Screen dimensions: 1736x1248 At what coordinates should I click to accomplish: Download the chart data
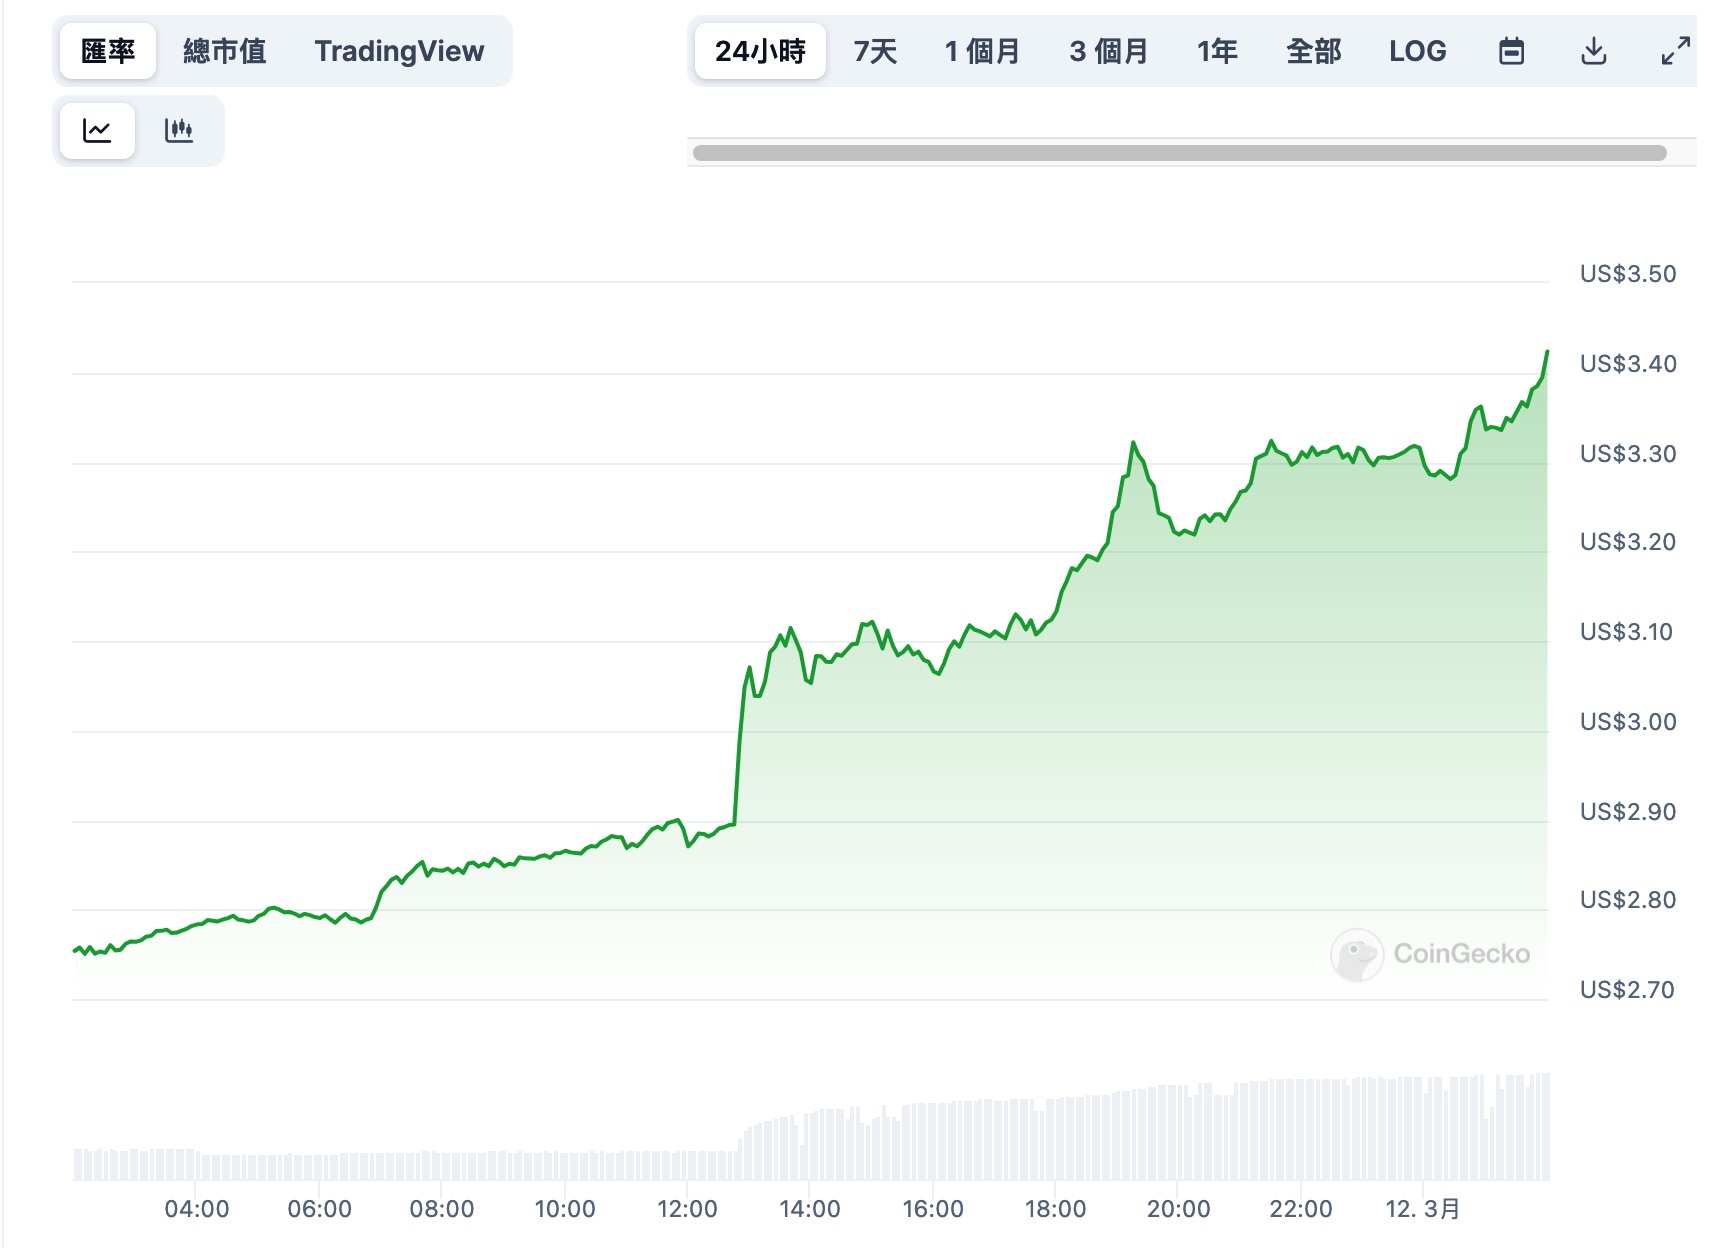tap(1594, 51)
